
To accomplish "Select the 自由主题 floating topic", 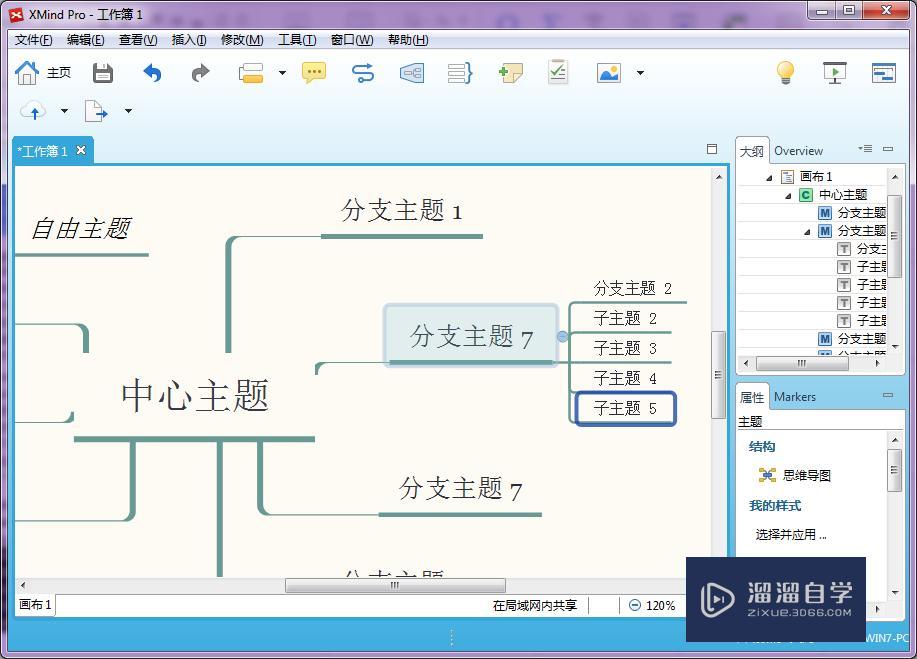I will tap(81, 228).
